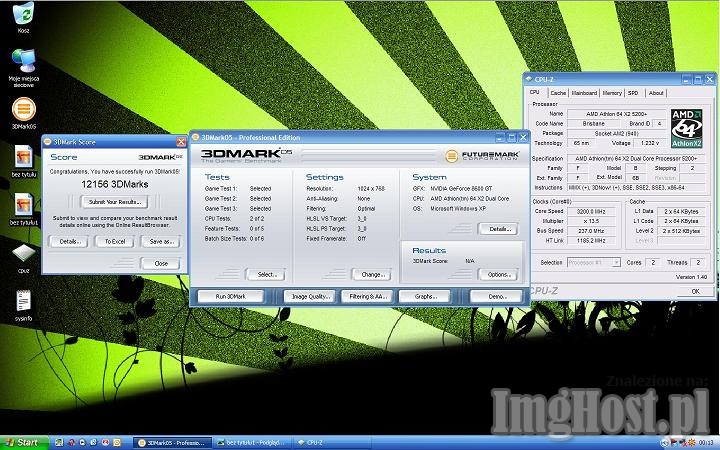Click the '12156 3DMarks' score text
The image size is (720, 450).
tap(115, 184)
